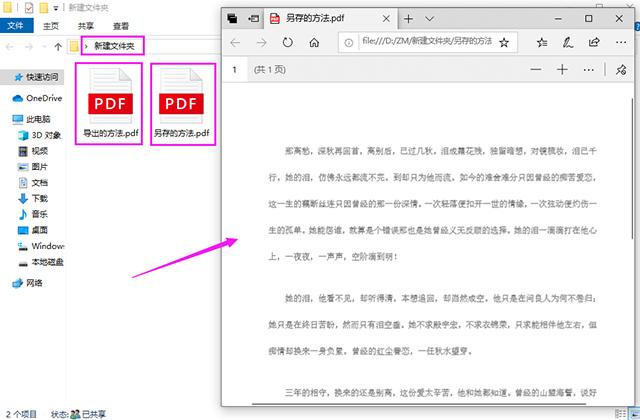Screen dimensions: 640x420
Task: Select 此电脑 in the navigation pane
Action: click(x=32, y=119)
